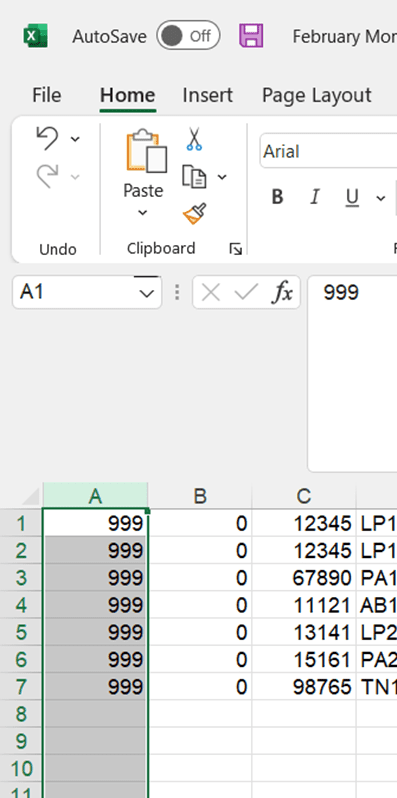Open the File menu tab
This screenshot has height=798, width=397.
tap(47, 95)
